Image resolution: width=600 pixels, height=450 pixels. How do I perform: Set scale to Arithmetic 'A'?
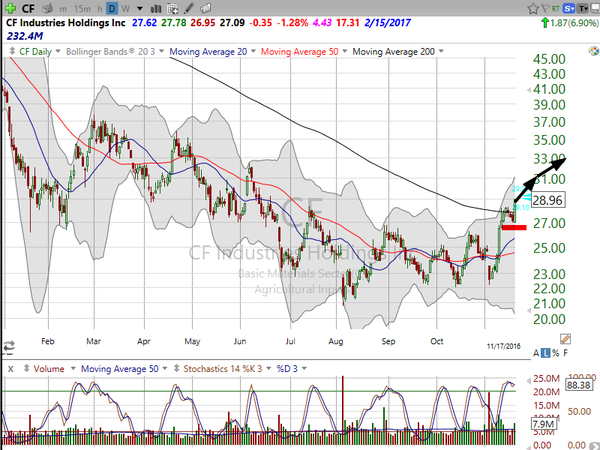(x=536, y=353)
